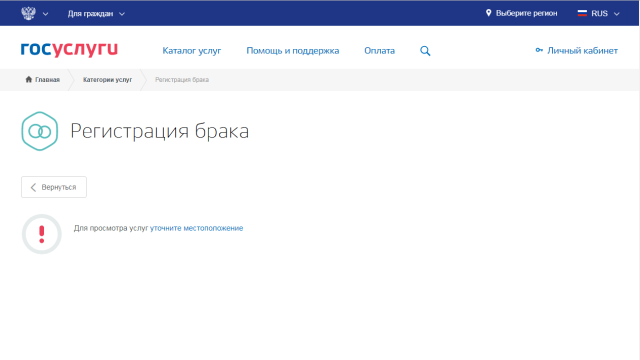Click the Russian flag icon
This screenshot has height=360, width=640.
pyautogui.click(x=582, y=13)
